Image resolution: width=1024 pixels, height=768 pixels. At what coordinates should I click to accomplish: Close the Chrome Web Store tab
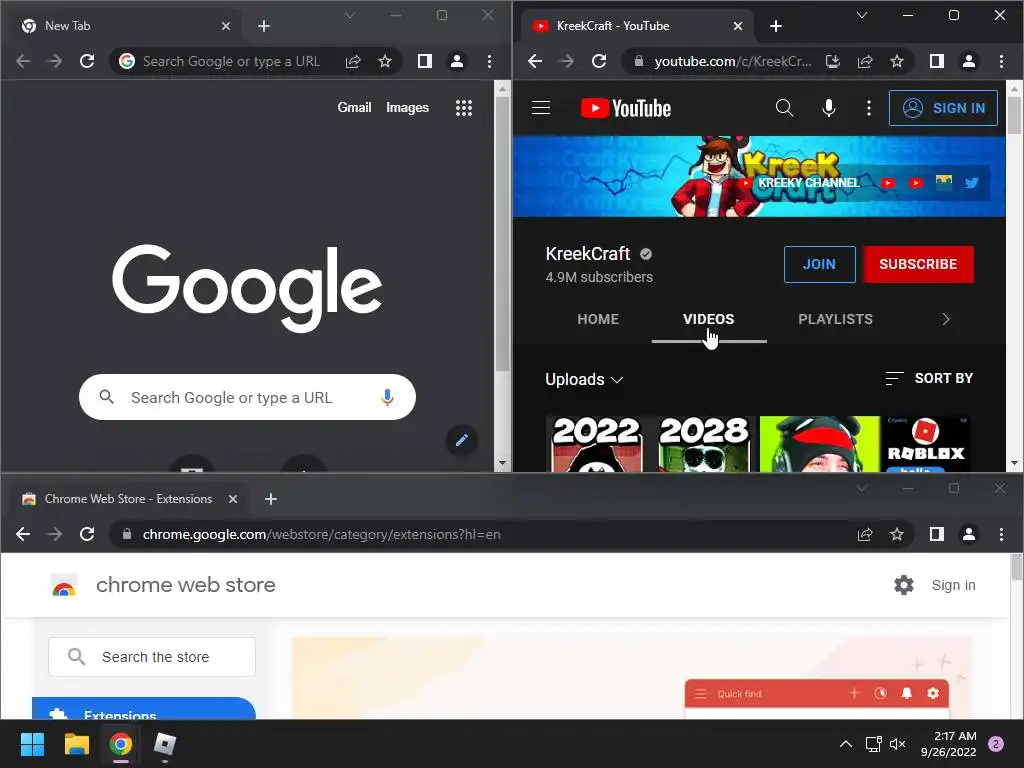(232, 499)
